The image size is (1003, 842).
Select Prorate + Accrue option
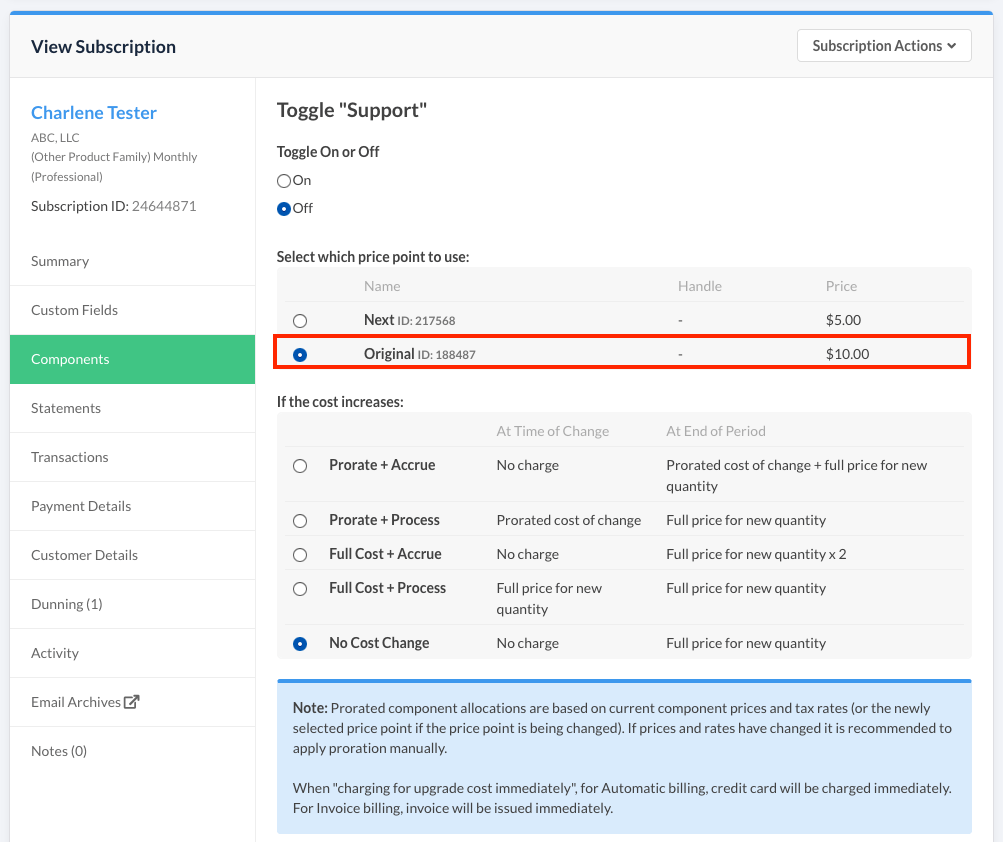(x=300, y=466)
